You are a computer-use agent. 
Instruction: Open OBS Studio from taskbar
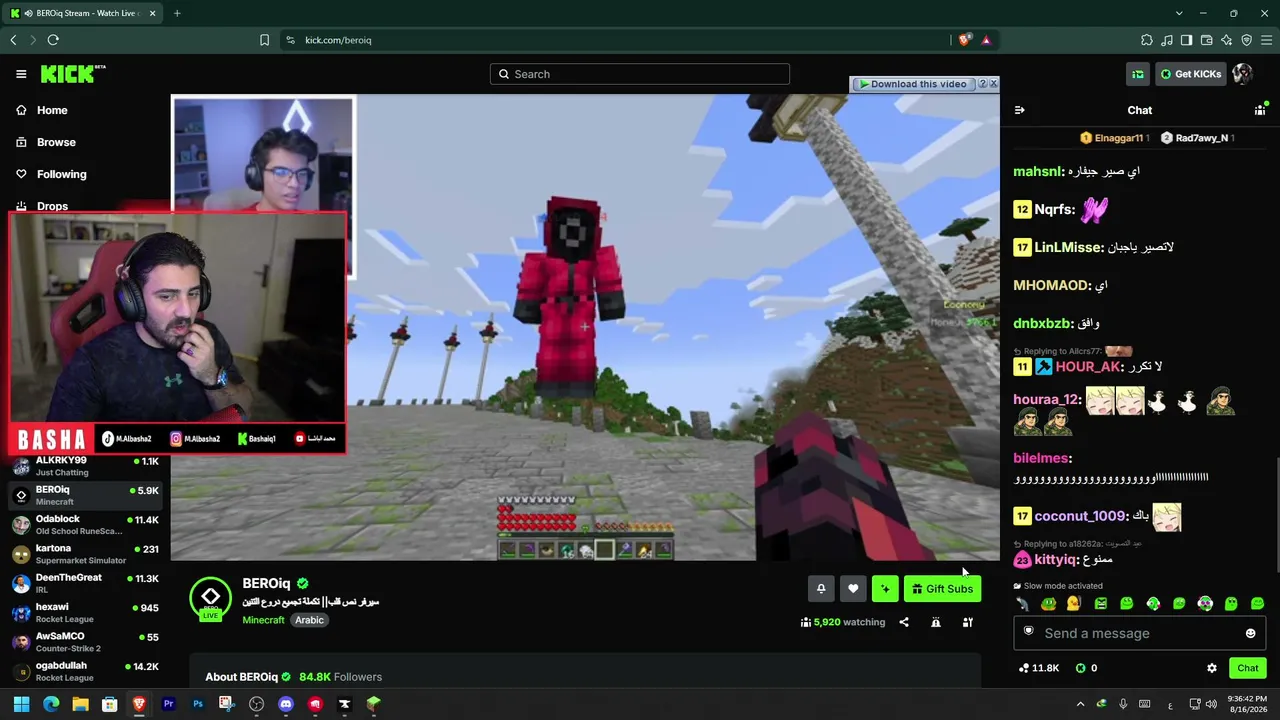click(257, 704)
